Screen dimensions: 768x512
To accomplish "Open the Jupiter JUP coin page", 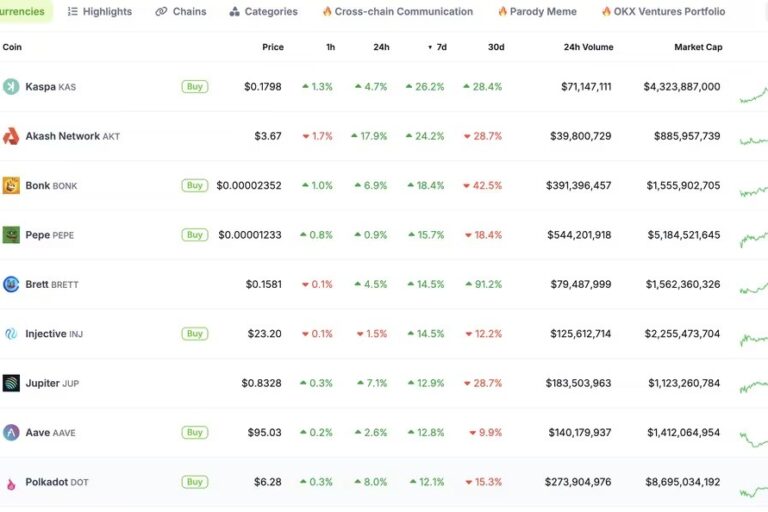I will click(52, 383).
